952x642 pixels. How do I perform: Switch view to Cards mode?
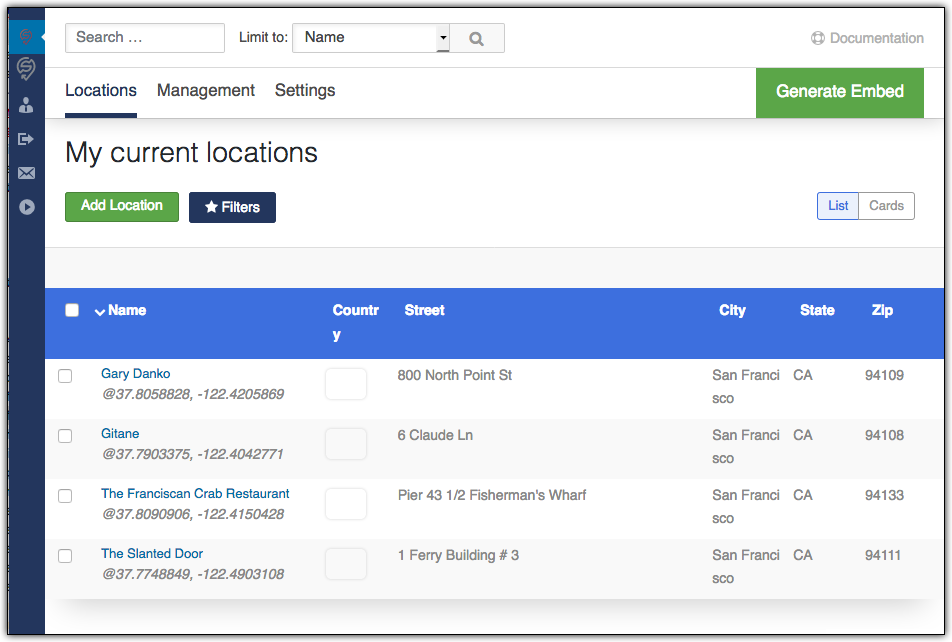point(886,206)
